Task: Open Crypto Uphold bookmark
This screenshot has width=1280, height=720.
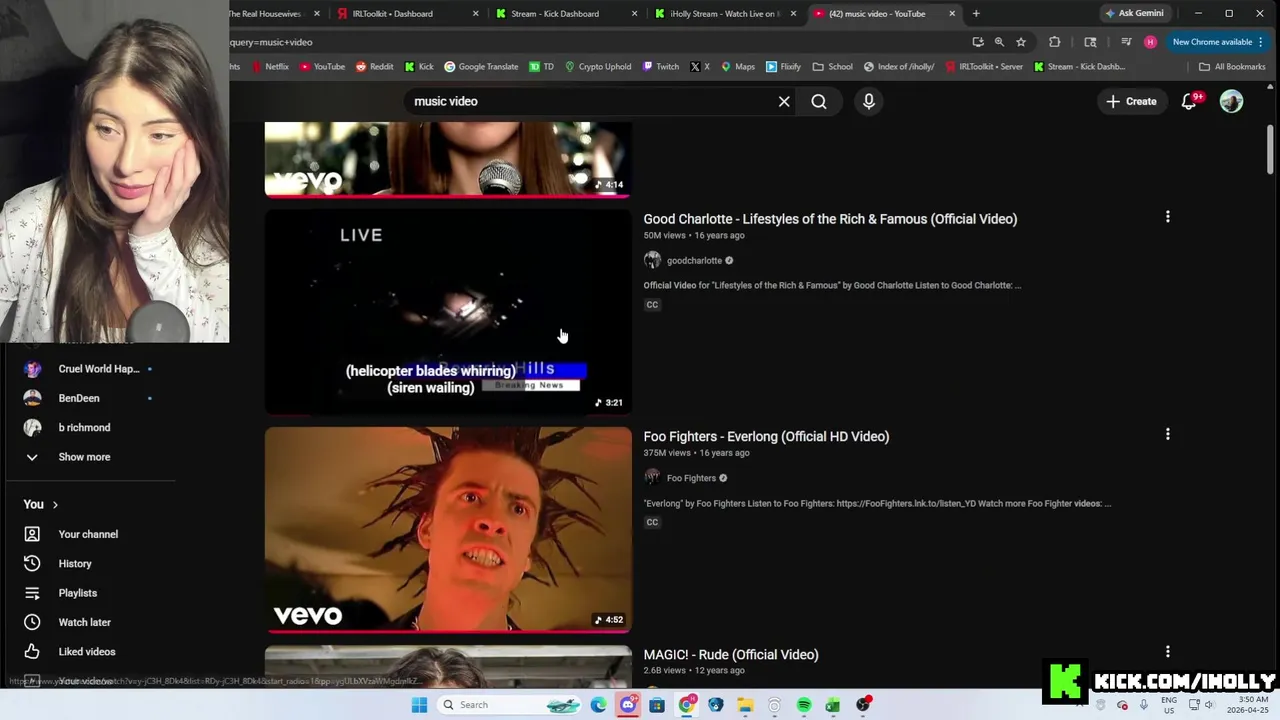Action: tap(598, 67)
